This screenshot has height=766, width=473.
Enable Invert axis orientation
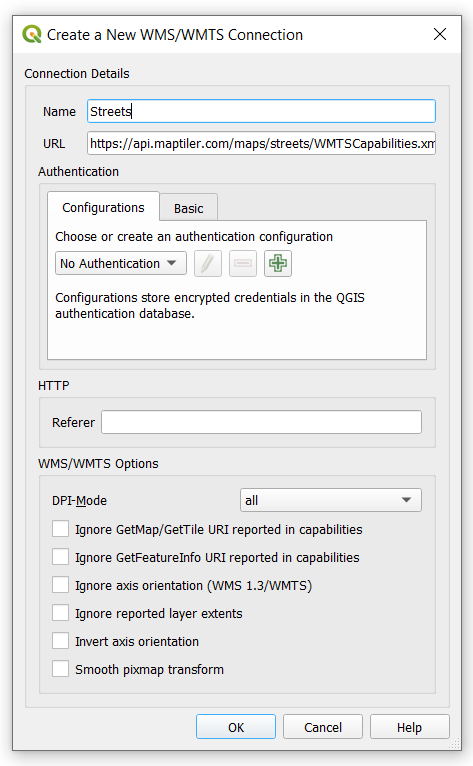pyautogui.click(x=61, y=641)
